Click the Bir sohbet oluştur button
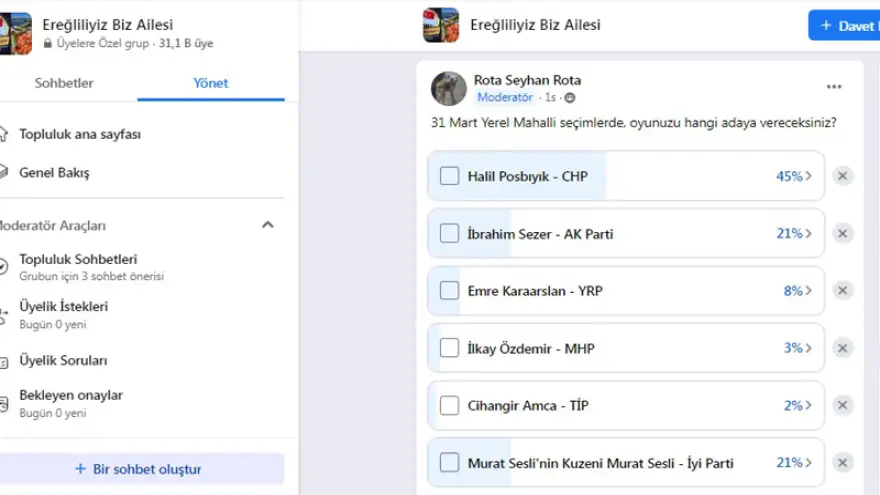The height and width of the screenshot is (495, 880). tap(142, 469)
